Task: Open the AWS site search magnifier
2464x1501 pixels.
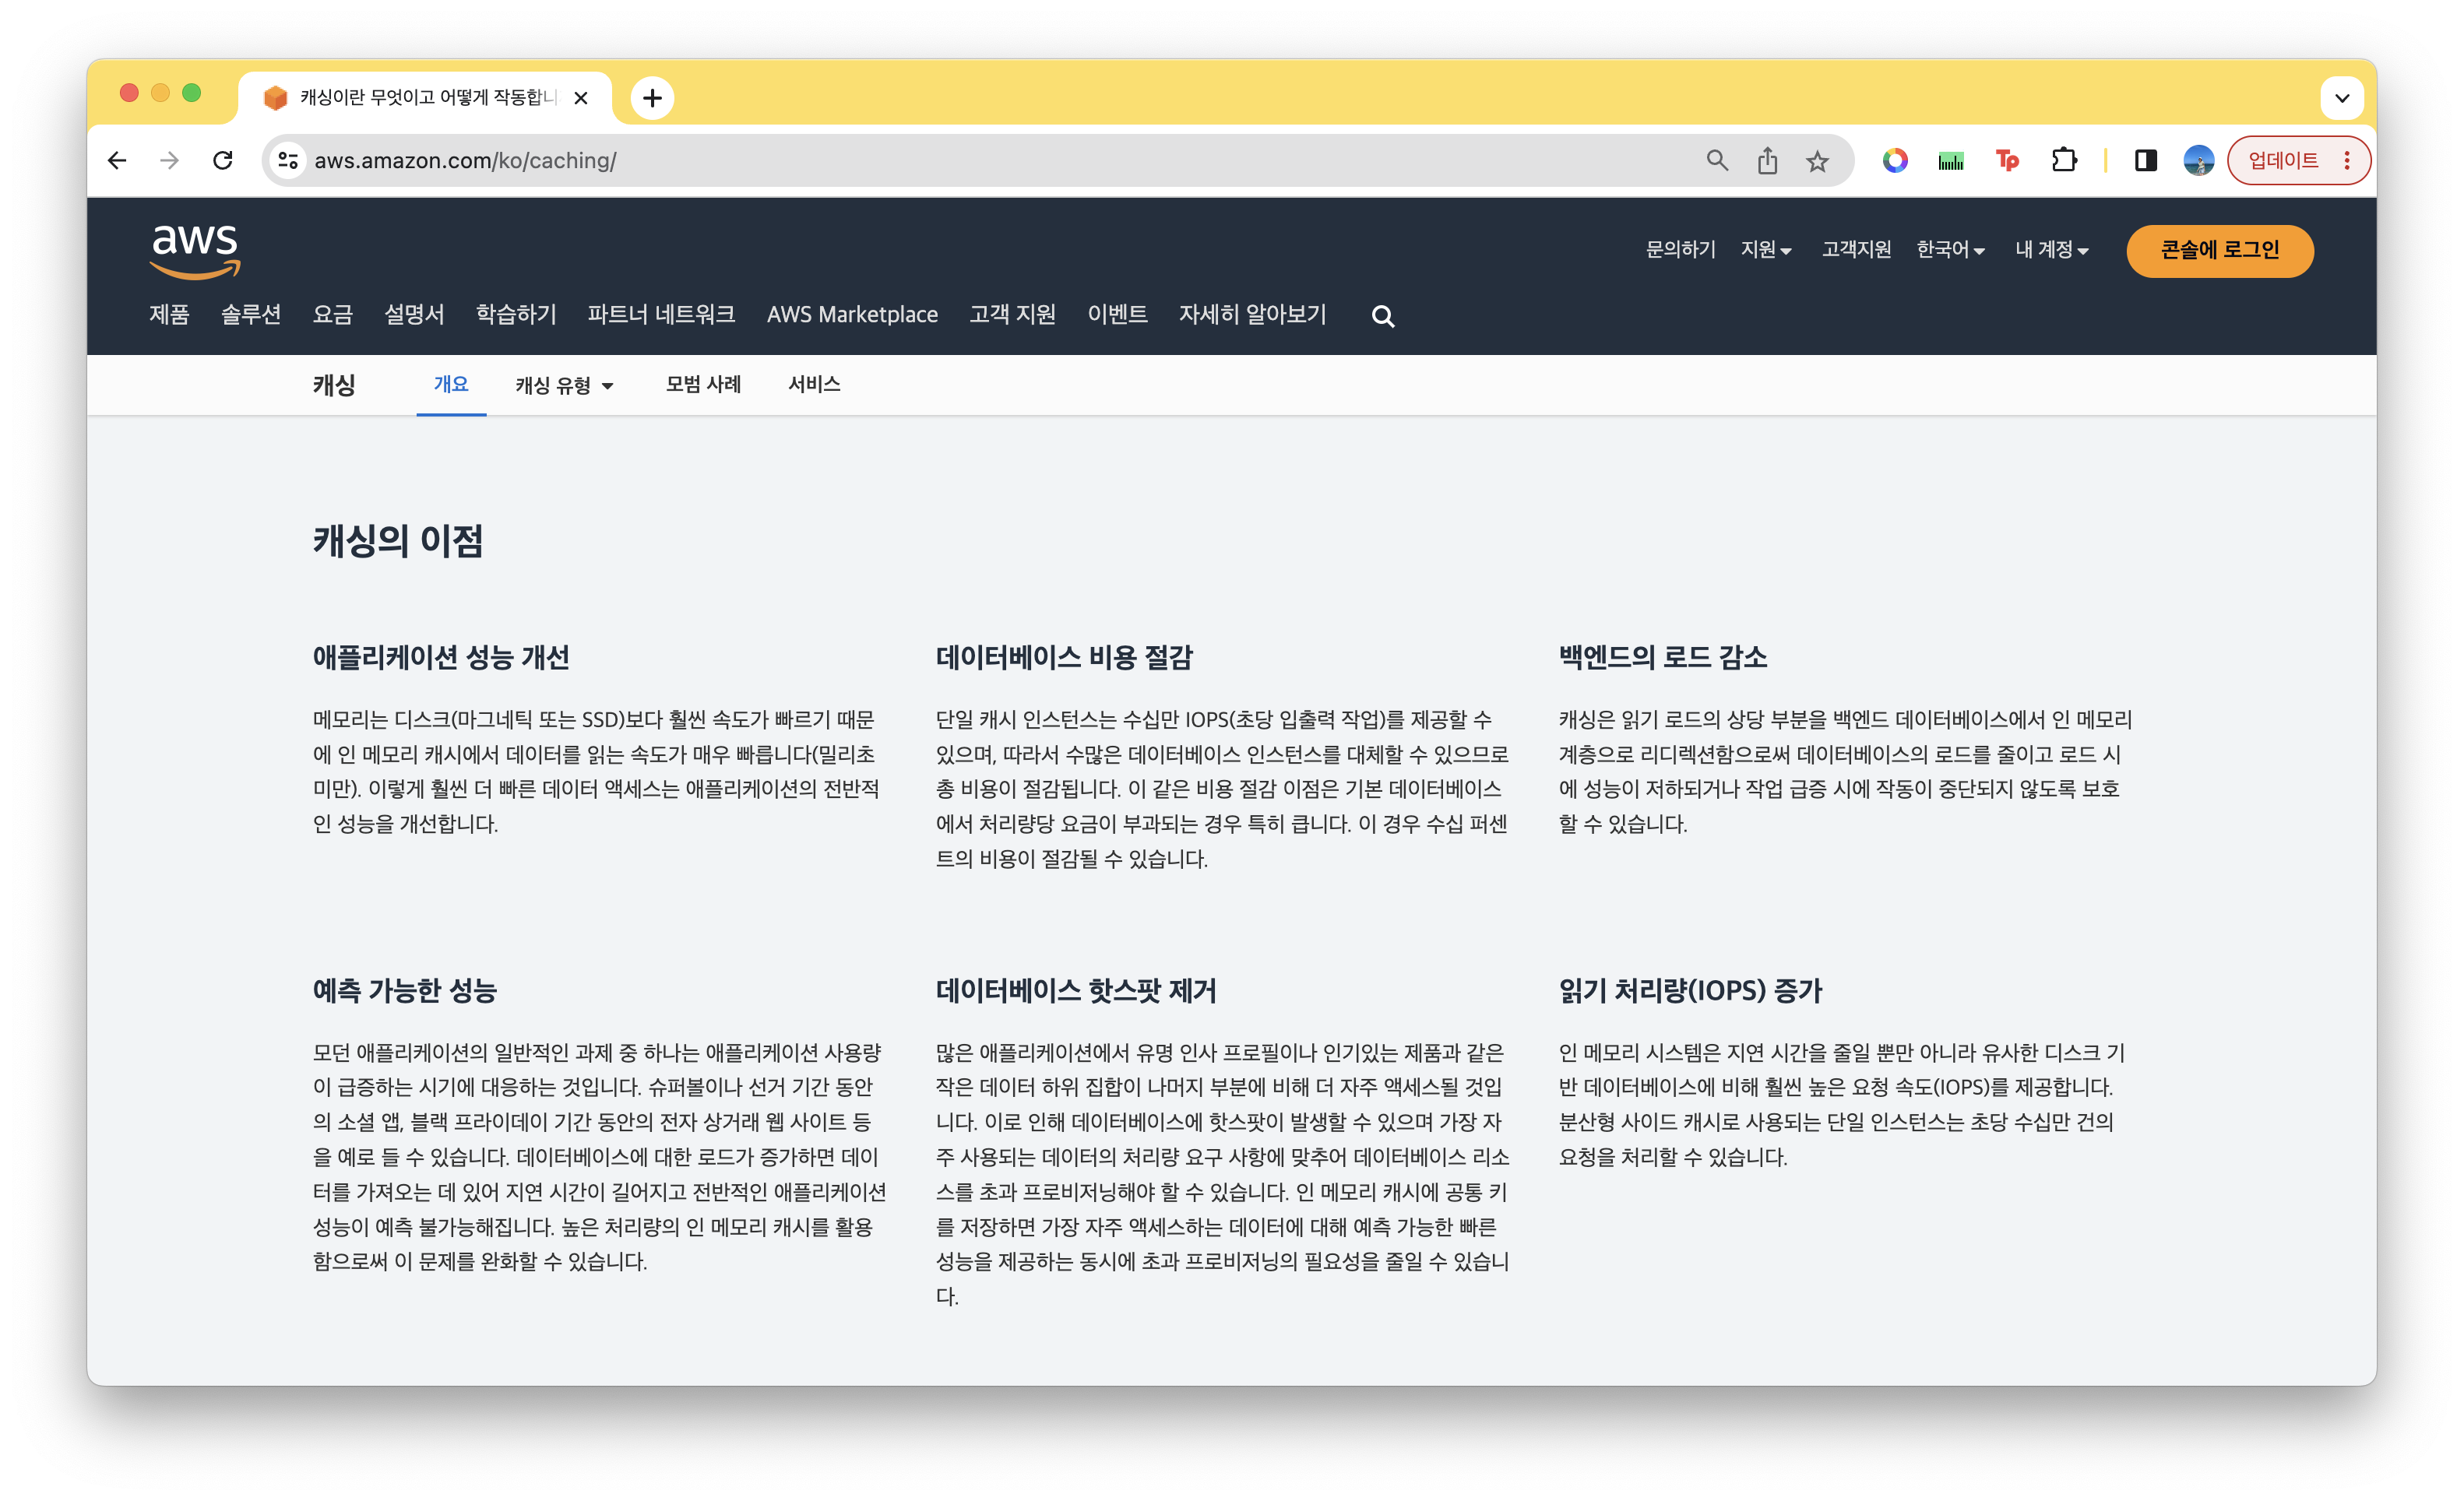Action: tap(1382, 316)
